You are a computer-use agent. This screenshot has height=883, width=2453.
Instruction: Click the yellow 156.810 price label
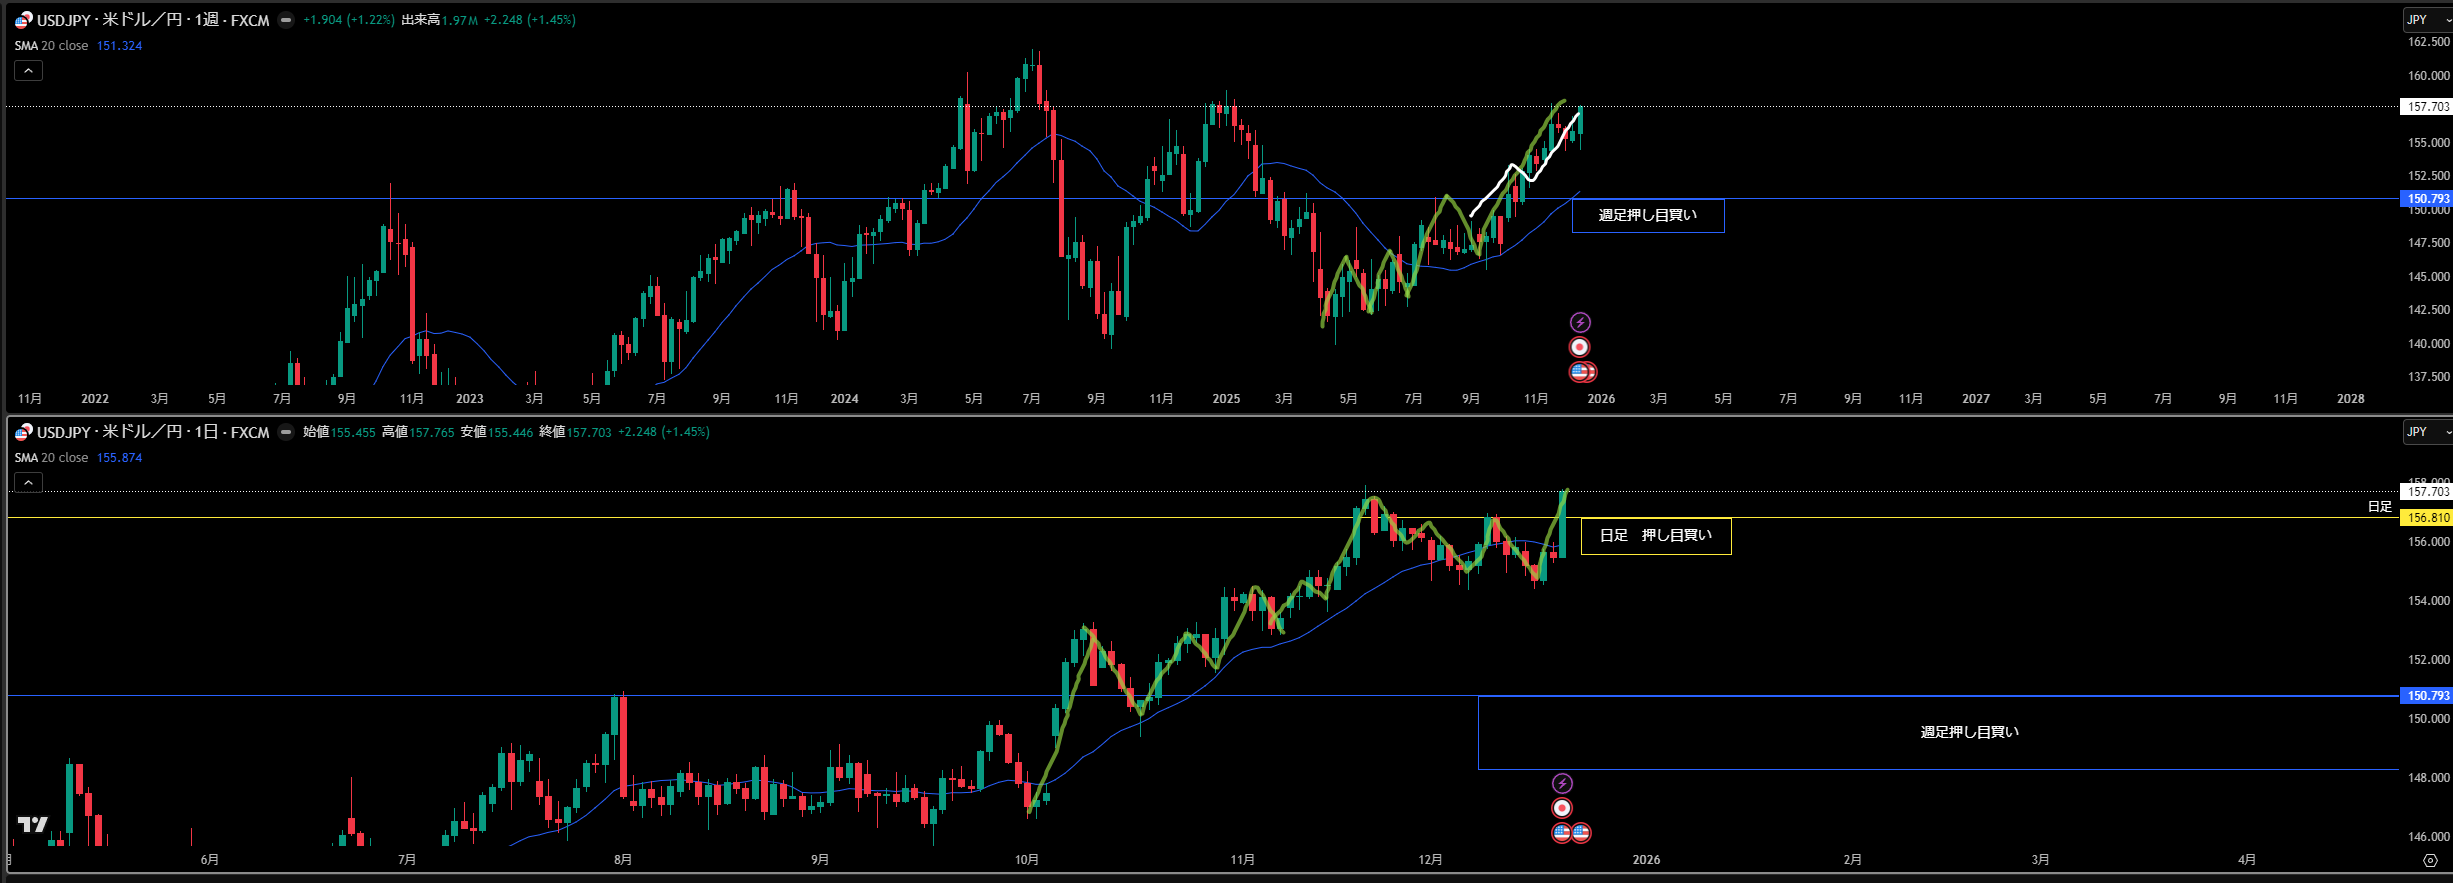2427,518
